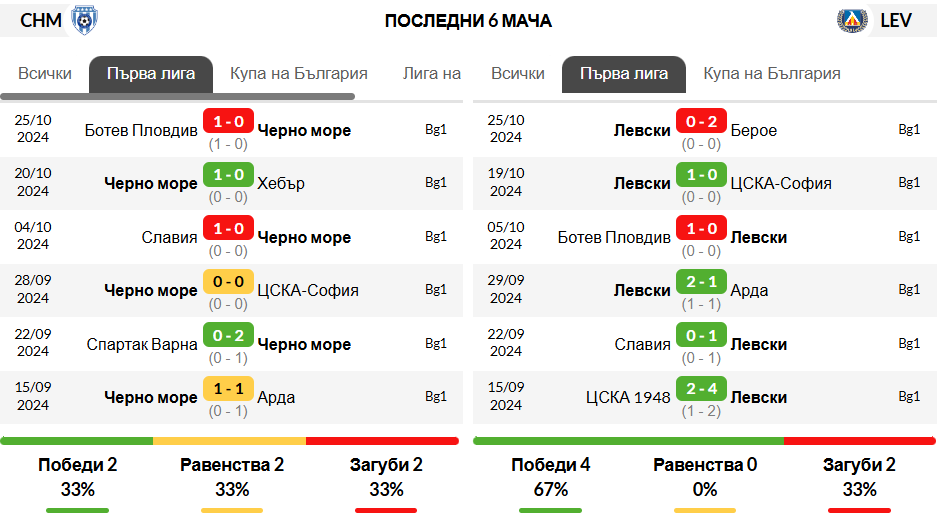
Task: Click the horizontal tab scrollbar under left tabs
Action: (x=177, y=96)
